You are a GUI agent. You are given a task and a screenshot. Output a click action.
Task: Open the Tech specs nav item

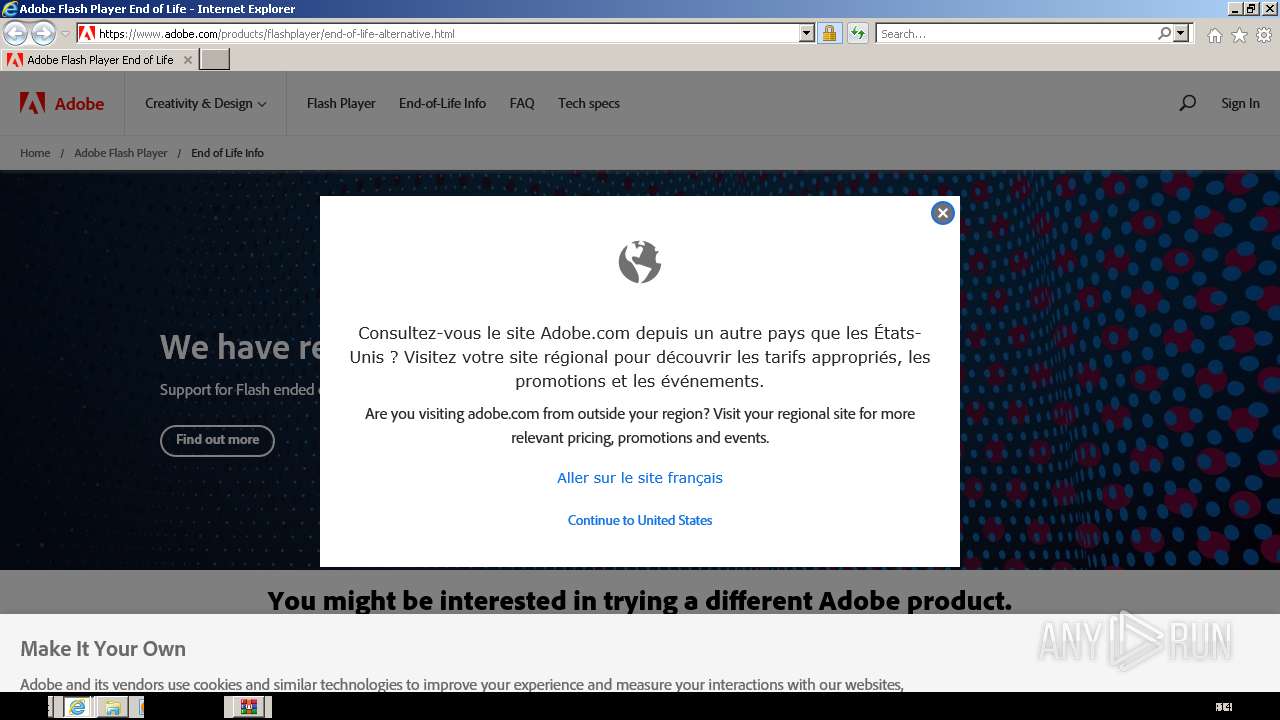click(589, 103)
